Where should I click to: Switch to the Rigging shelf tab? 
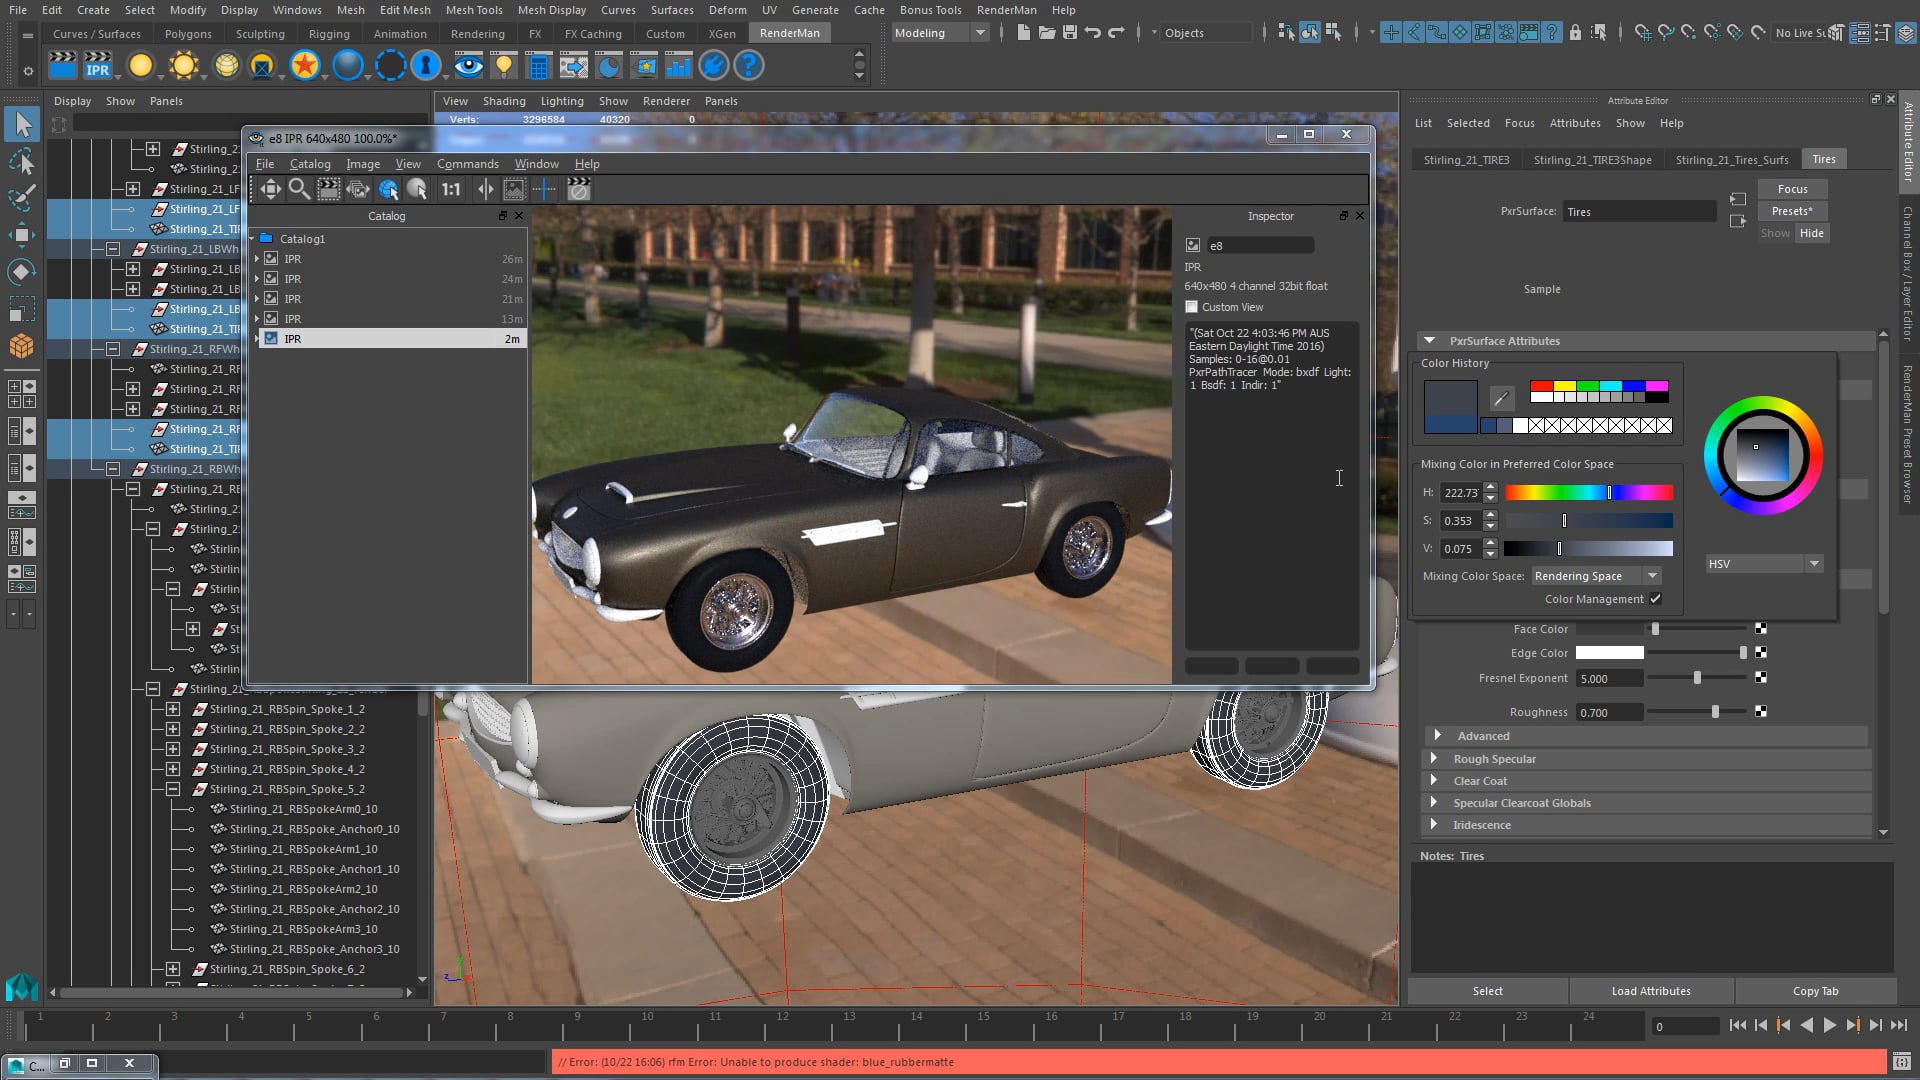point(329,34)
